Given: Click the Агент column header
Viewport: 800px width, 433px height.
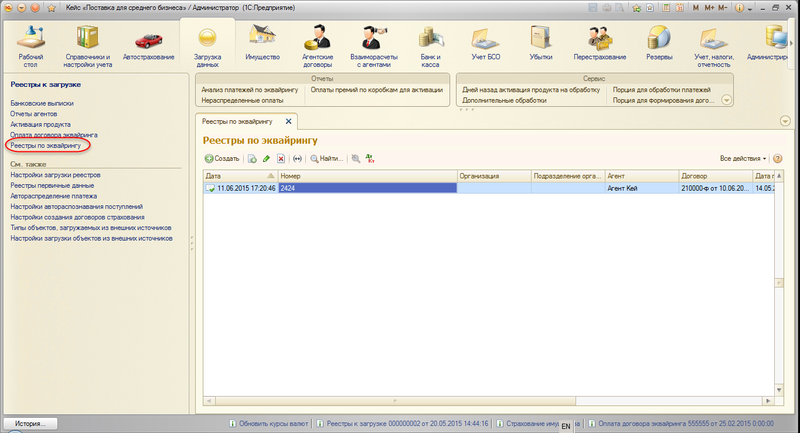Looking at the screenshot, I should [639, 175].
